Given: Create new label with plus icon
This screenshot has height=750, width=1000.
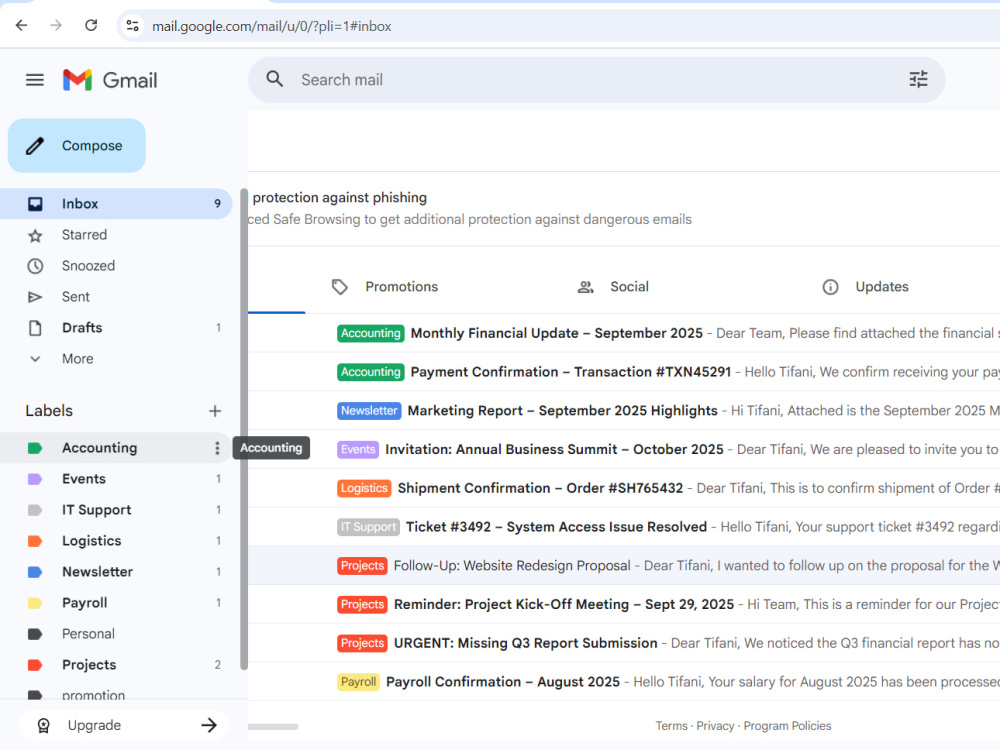Looking at the screenshot, I should click(215, 411).
